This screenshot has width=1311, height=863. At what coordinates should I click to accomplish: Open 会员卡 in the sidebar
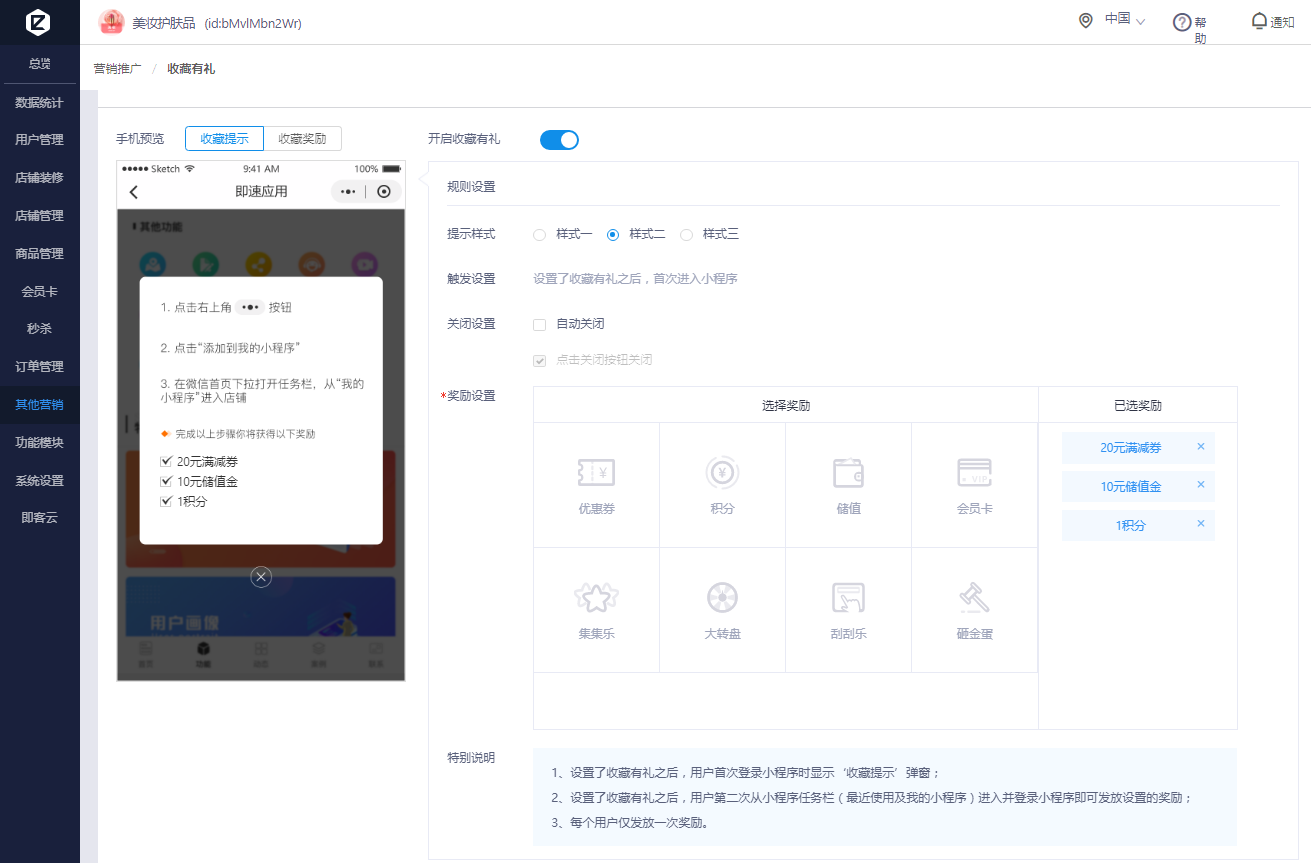pos(40,292)
